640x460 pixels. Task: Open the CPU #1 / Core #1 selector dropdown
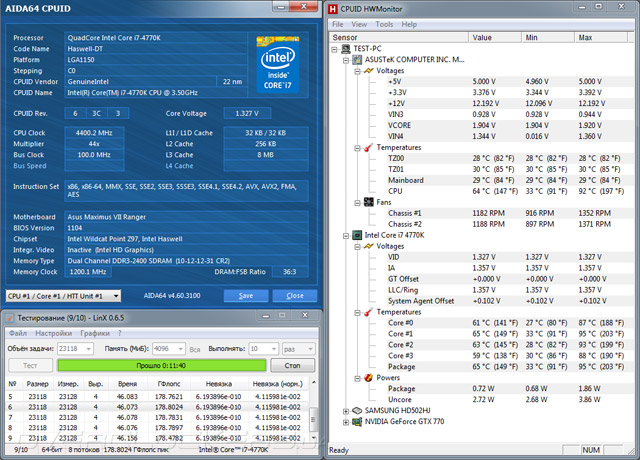pos(117,296)
